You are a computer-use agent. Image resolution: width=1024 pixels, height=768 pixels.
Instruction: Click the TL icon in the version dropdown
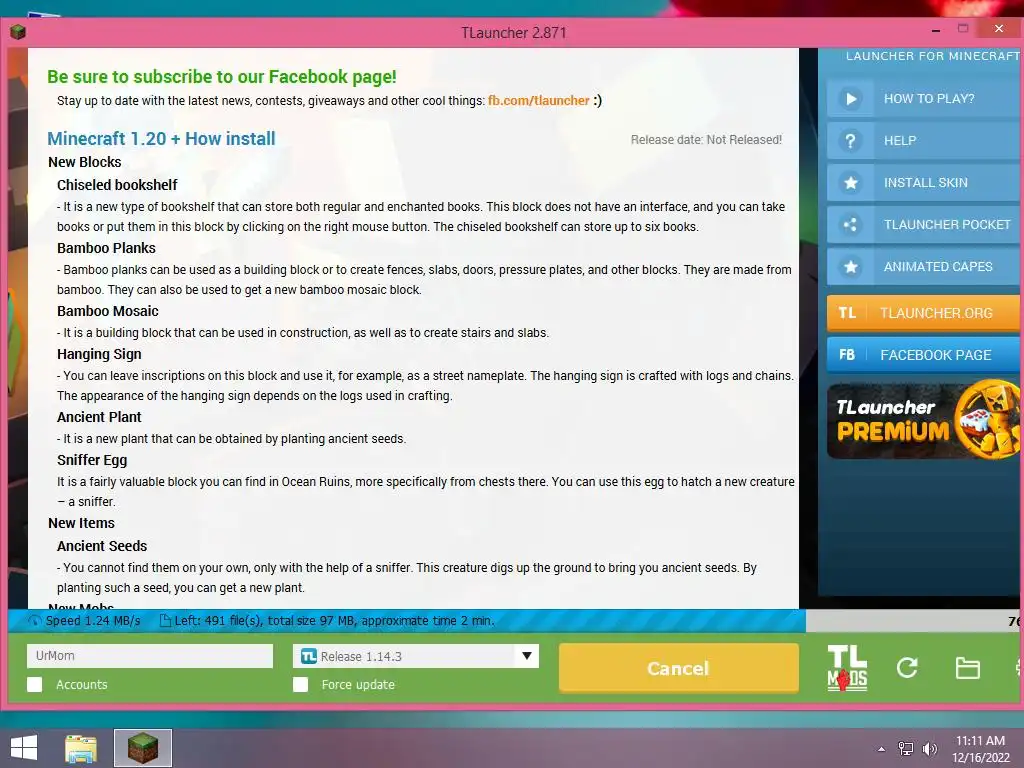[309, 656]
